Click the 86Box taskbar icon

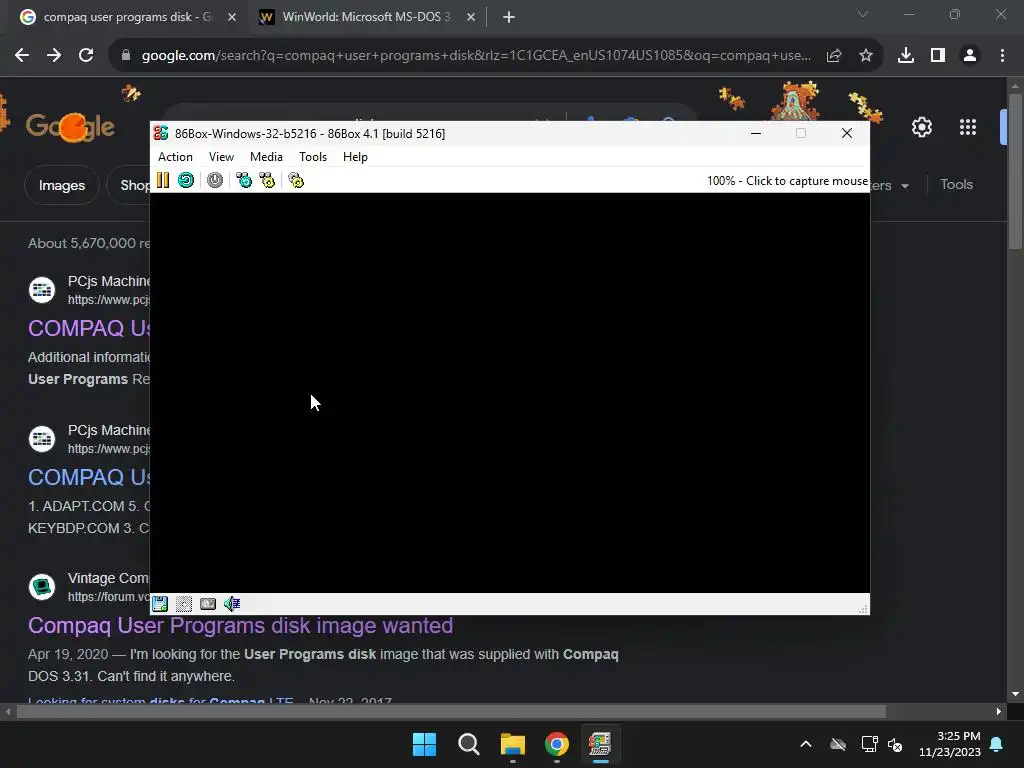(x=600, y=744)
